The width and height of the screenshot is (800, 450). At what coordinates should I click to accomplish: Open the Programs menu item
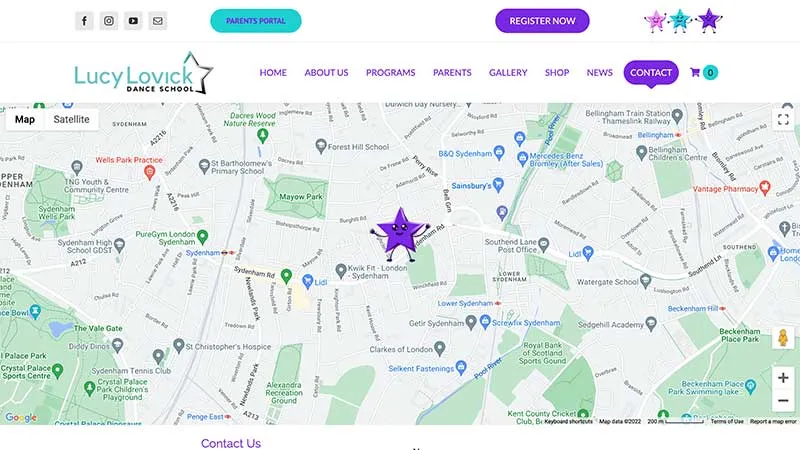pos(390,72)
